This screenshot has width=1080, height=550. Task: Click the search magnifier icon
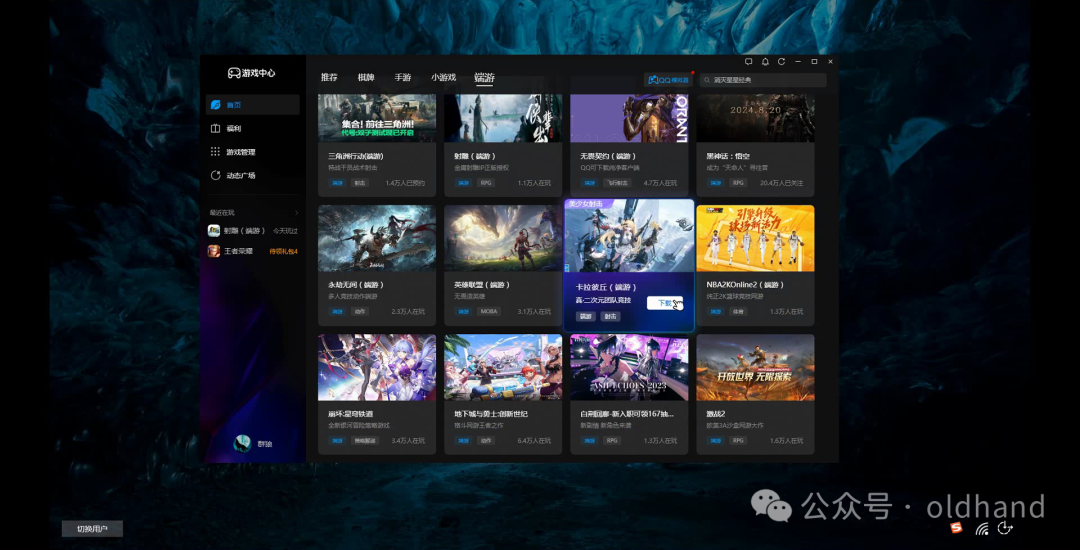pos(707,80)
